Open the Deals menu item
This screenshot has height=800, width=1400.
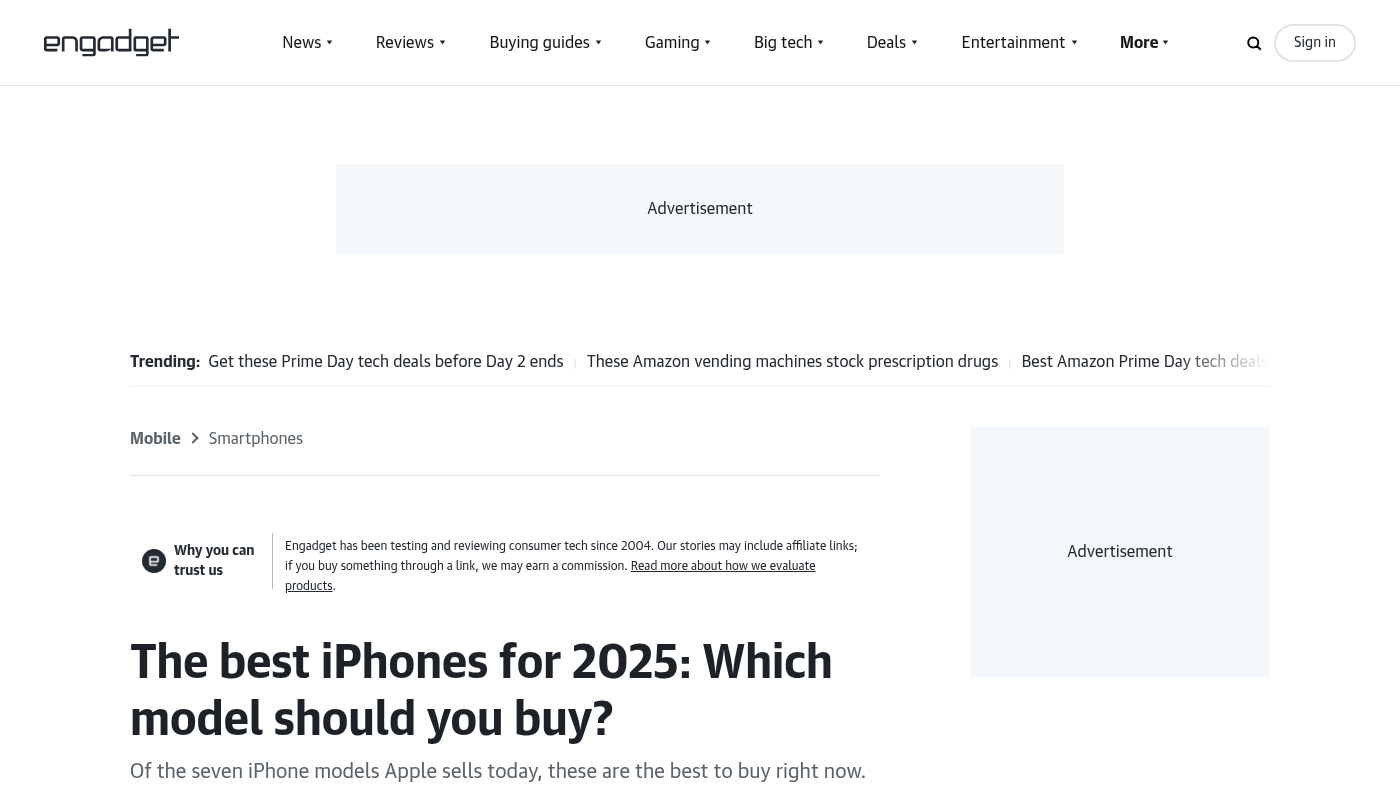(886, 43)
